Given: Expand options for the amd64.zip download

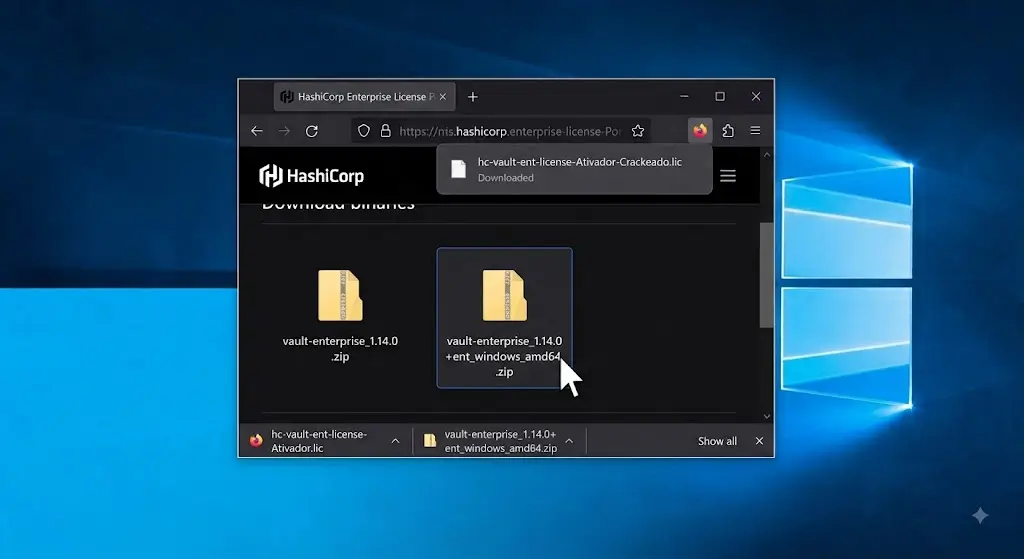Looking at the screenshot, I should 569,441.
